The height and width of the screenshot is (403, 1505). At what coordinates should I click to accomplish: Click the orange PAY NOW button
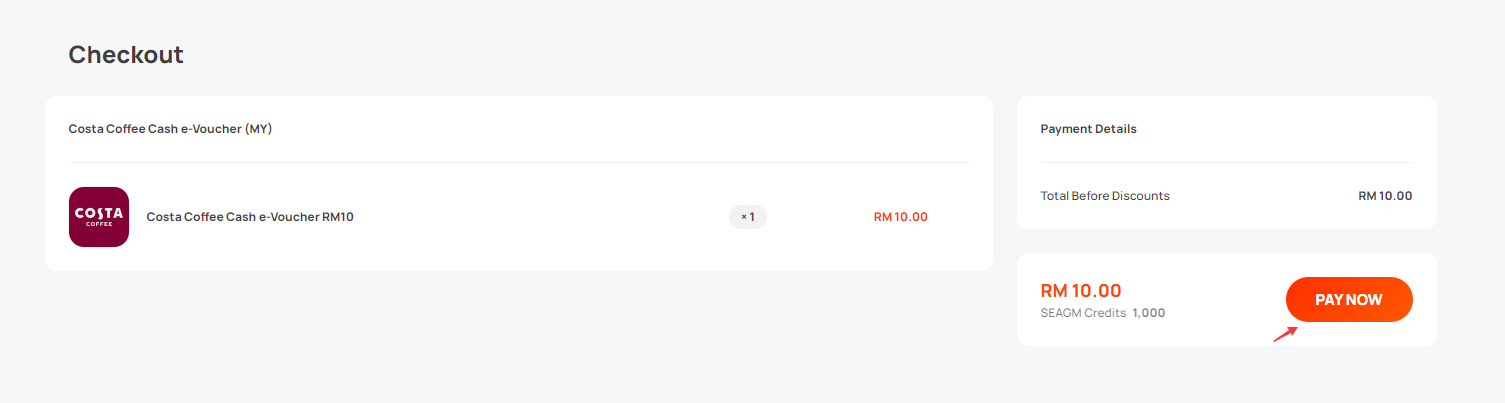pos(1349,300)
